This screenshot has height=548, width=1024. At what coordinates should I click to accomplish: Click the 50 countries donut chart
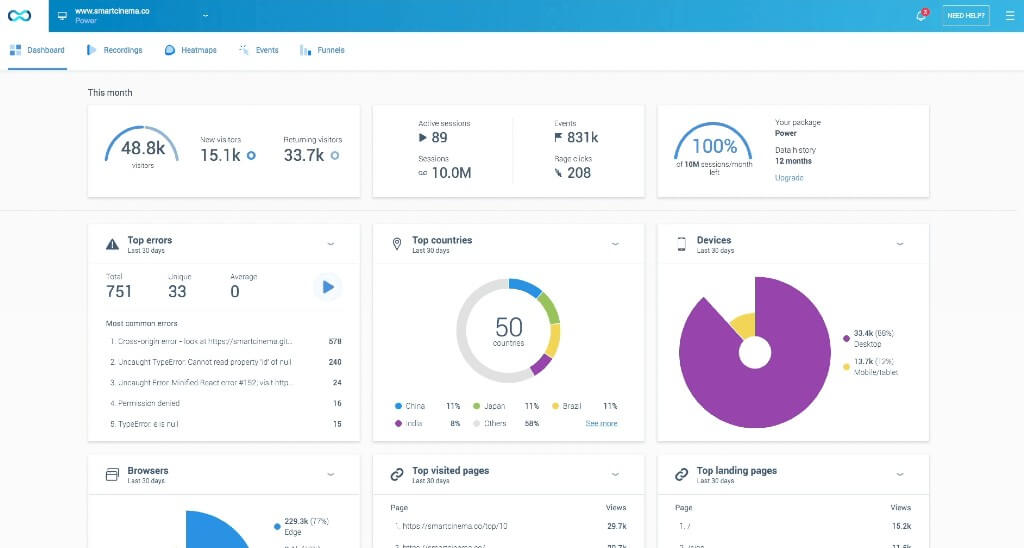pos(508,330)
